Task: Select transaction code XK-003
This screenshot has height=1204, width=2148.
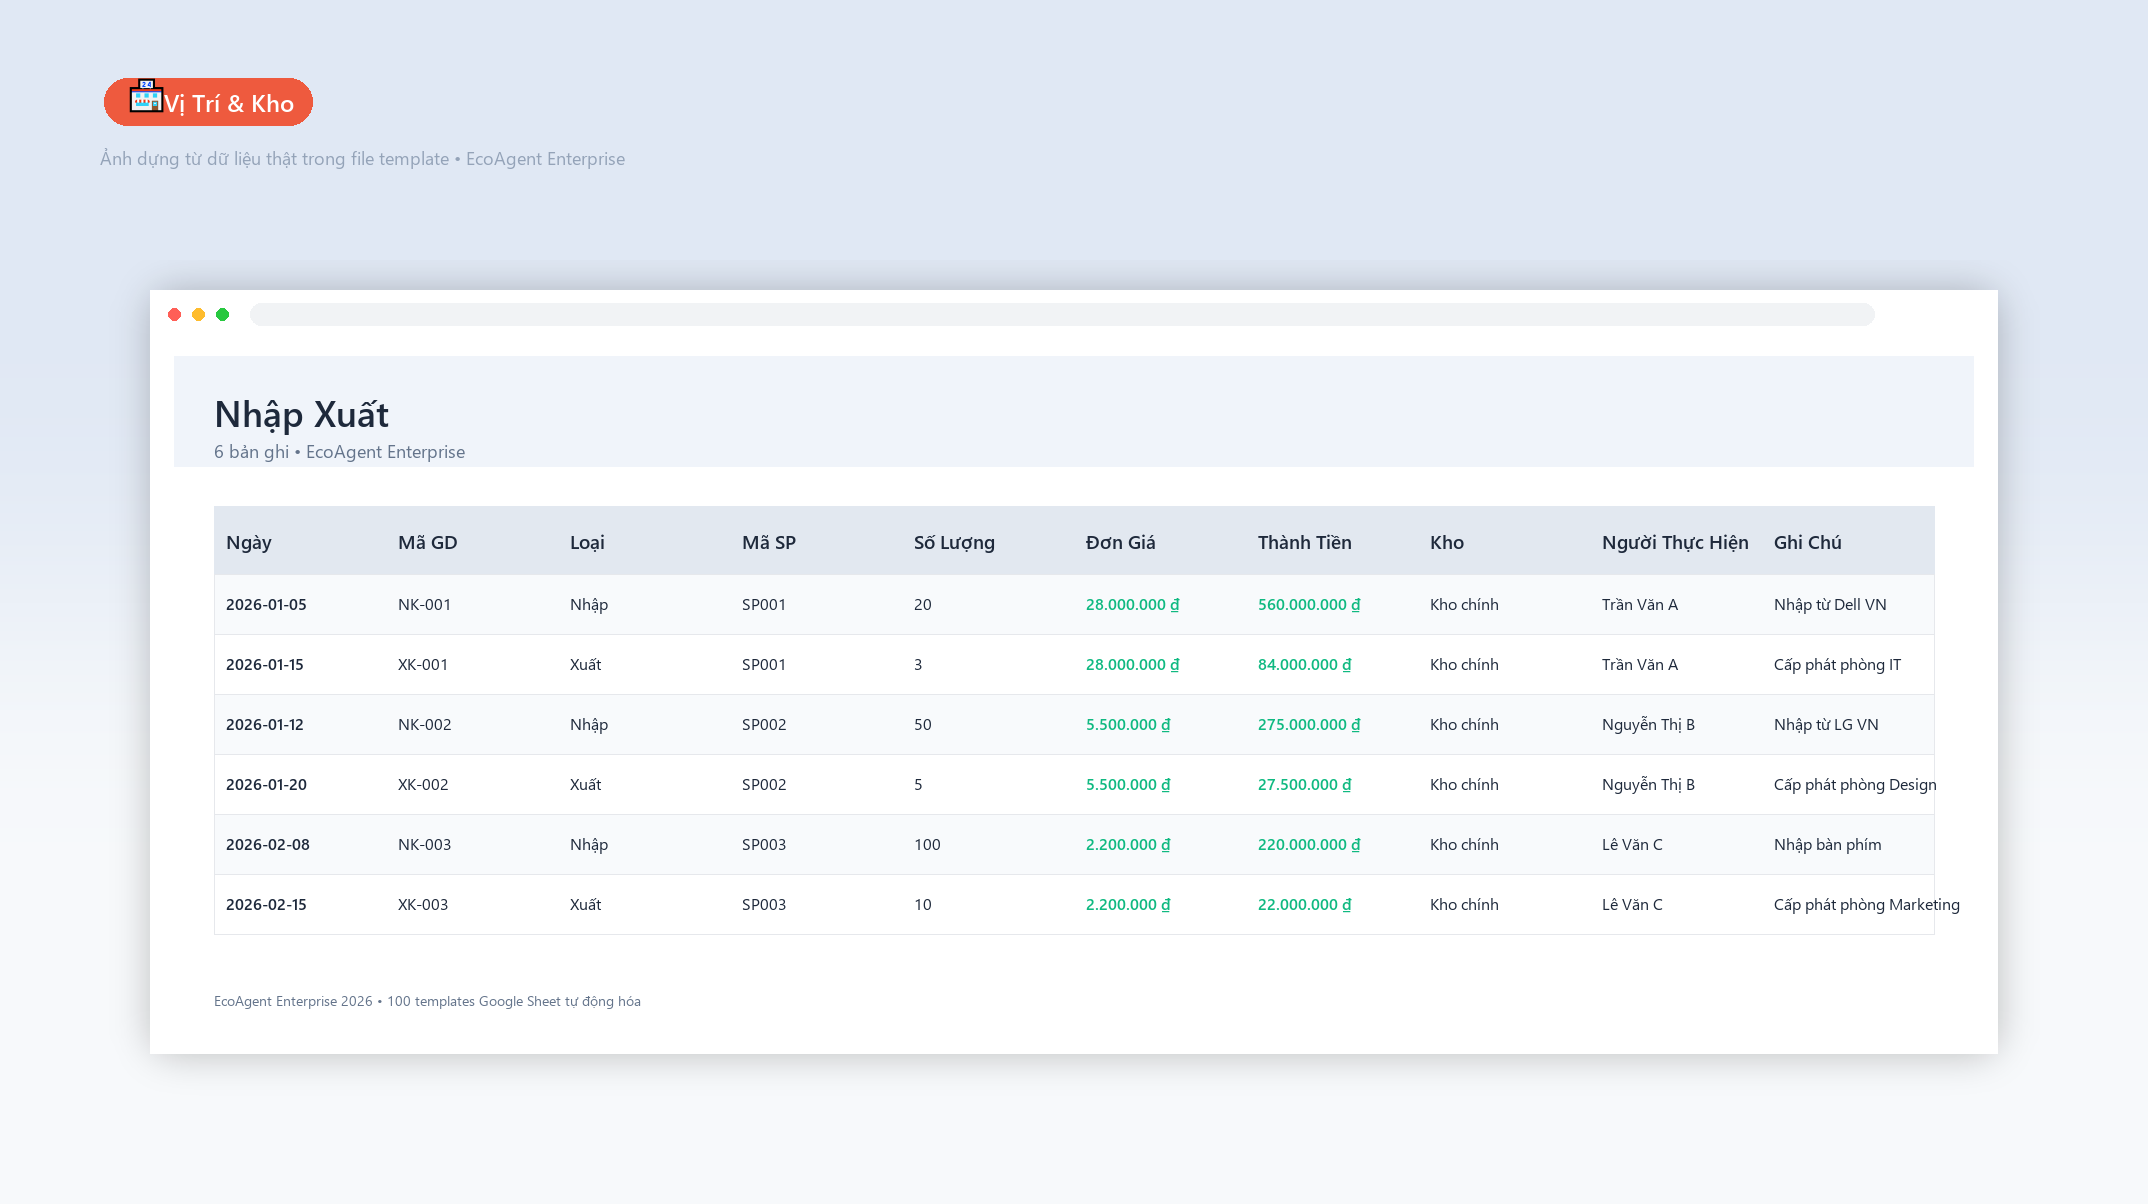Action: pyautogui.click(x=423, y=905)
